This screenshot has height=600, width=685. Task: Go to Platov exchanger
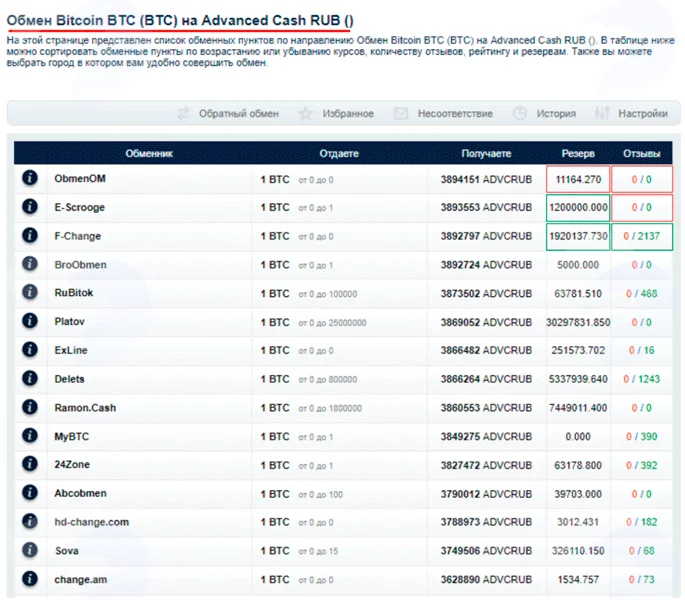pos(69,322)
